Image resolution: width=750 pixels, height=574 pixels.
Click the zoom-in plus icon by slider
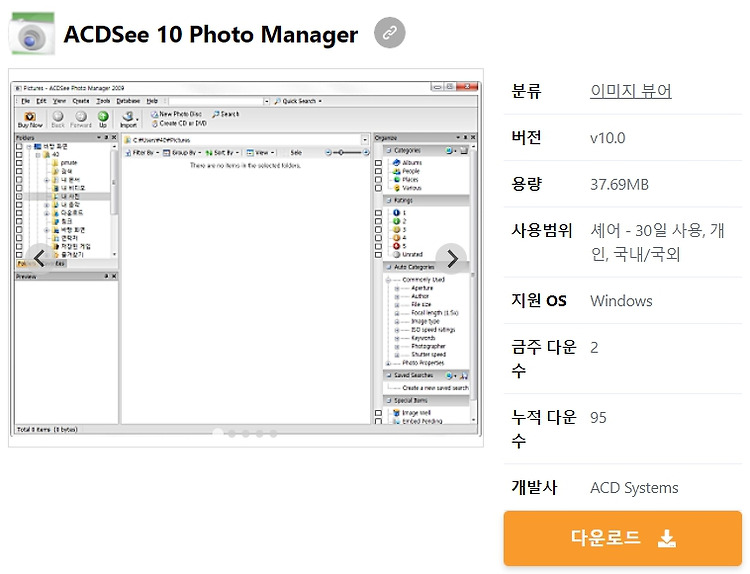pyautogui.click(x=366, y=153)
